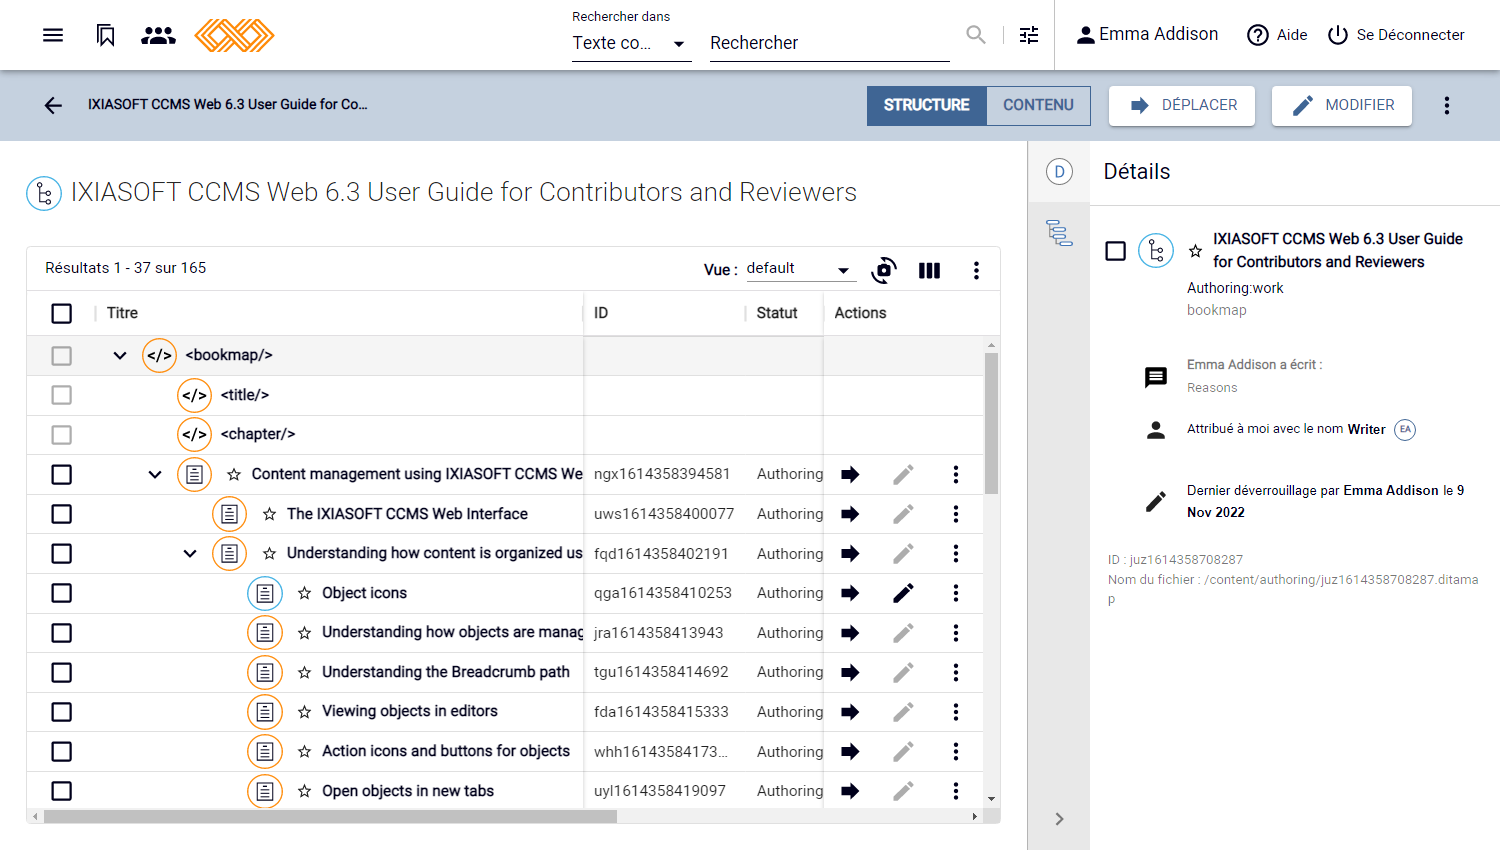Toggle the select-all checkbox in header
This screenshot has height=850, width=1500.
pos(62,314)
